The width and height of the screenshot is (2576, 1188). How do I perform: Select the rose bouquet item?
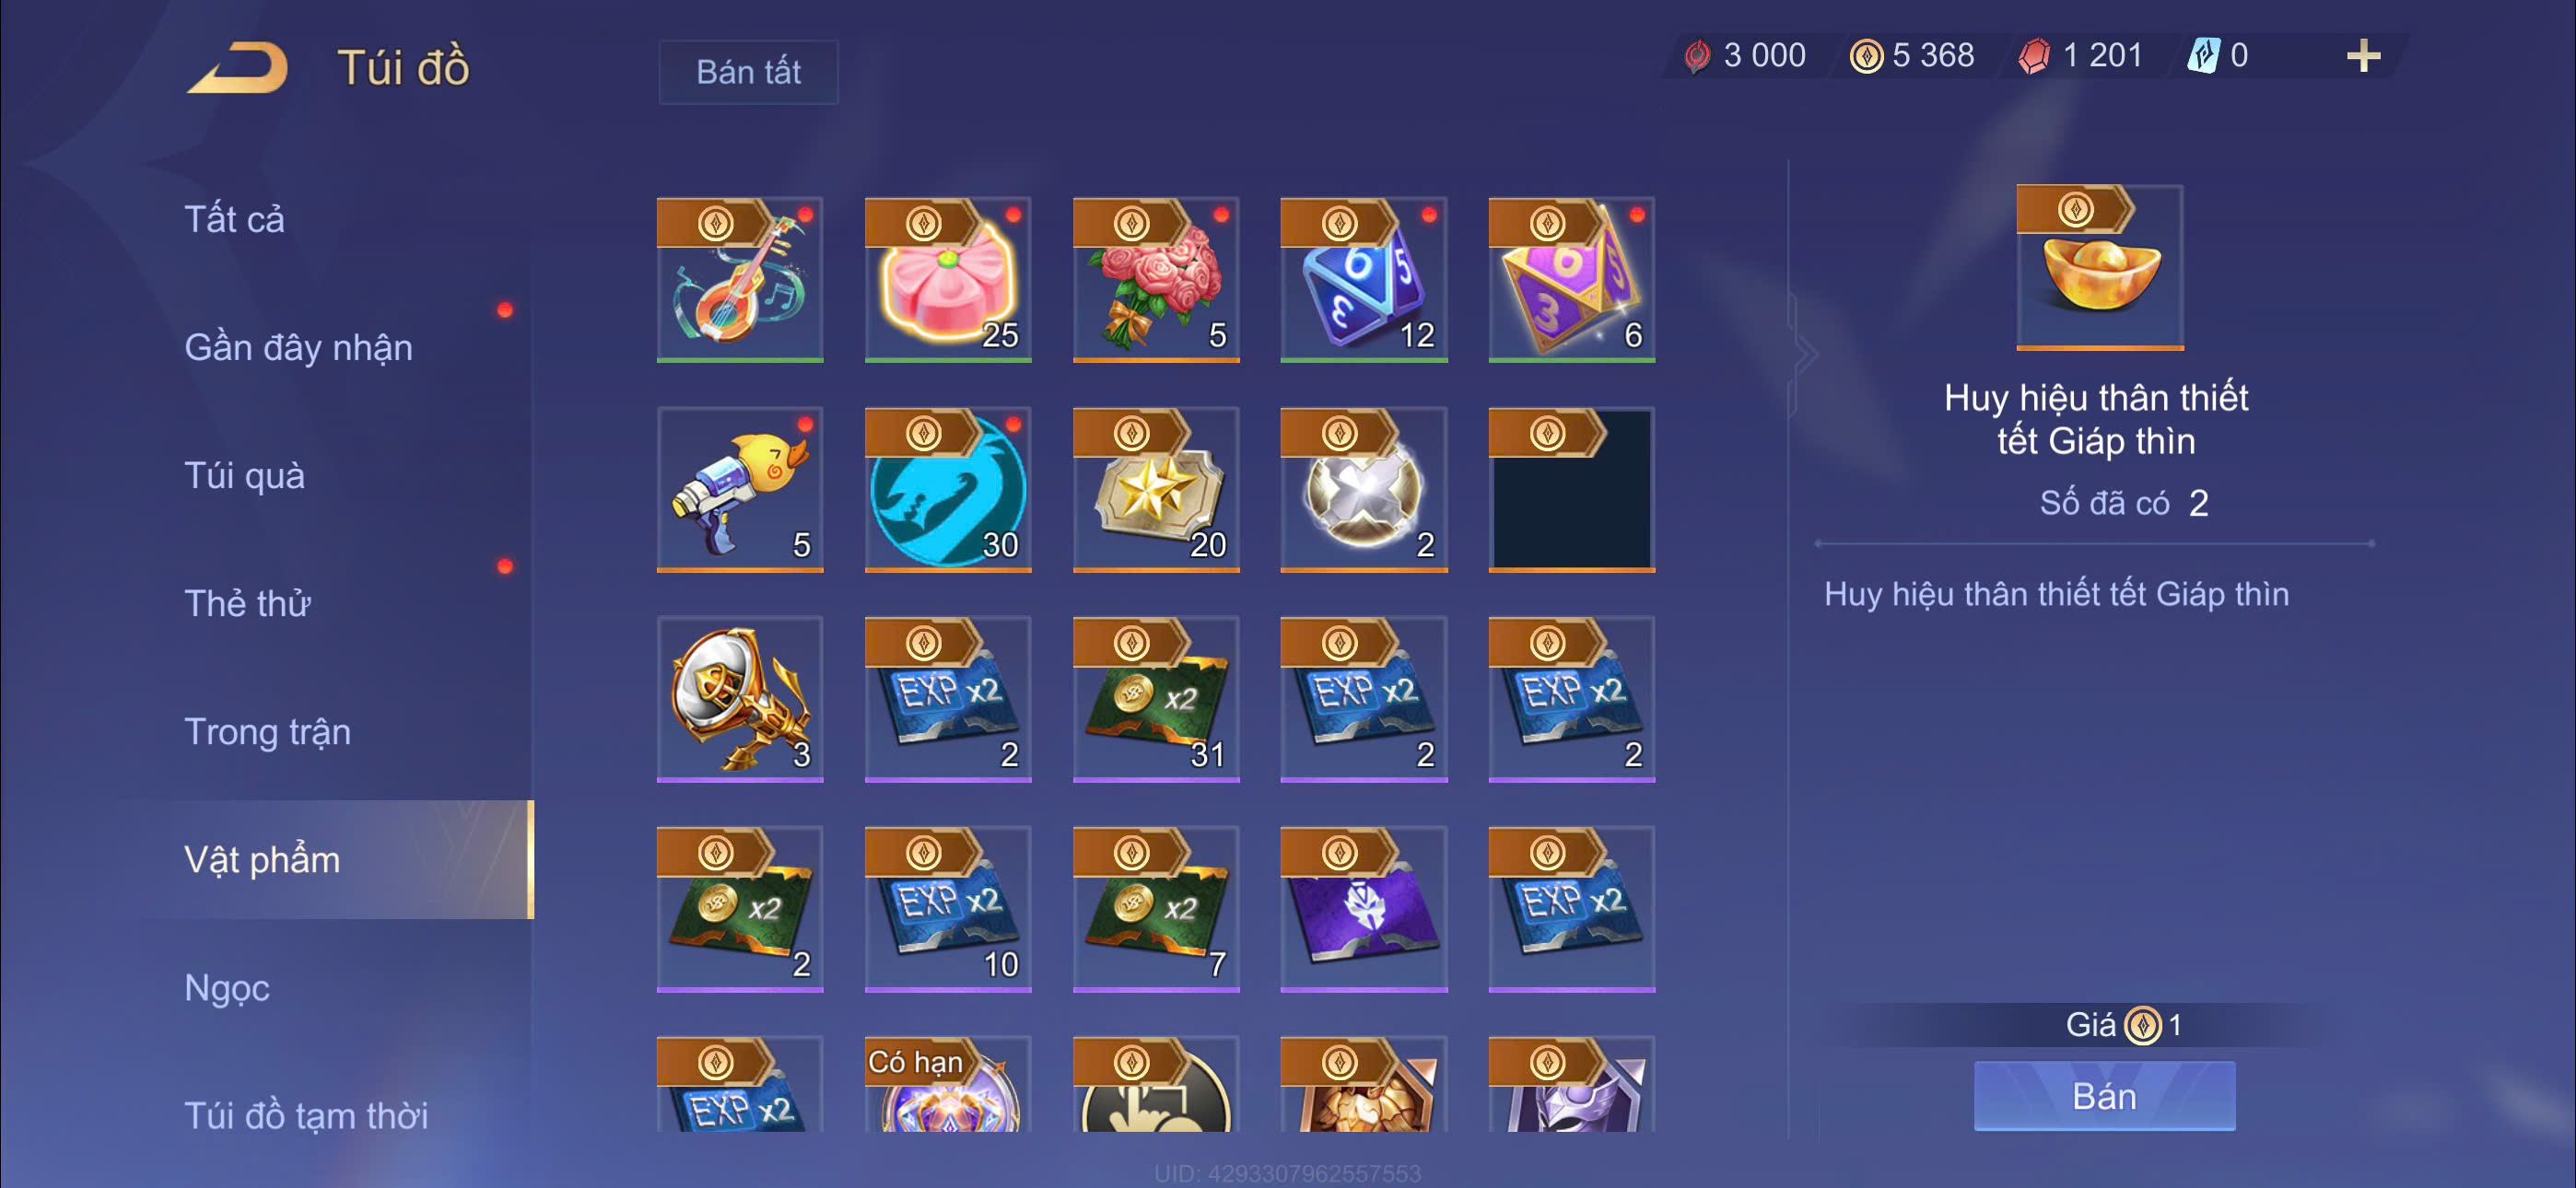(x=1156, y=279)
